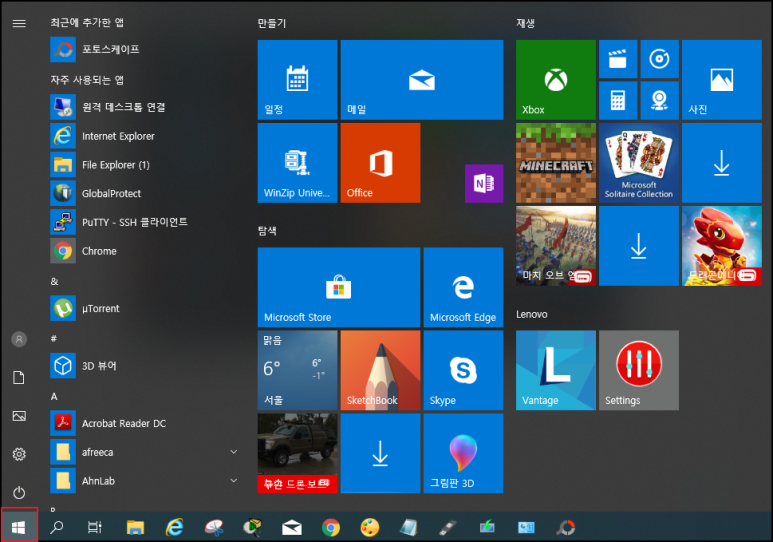Open Task View on the taskbar

[94, 527]
